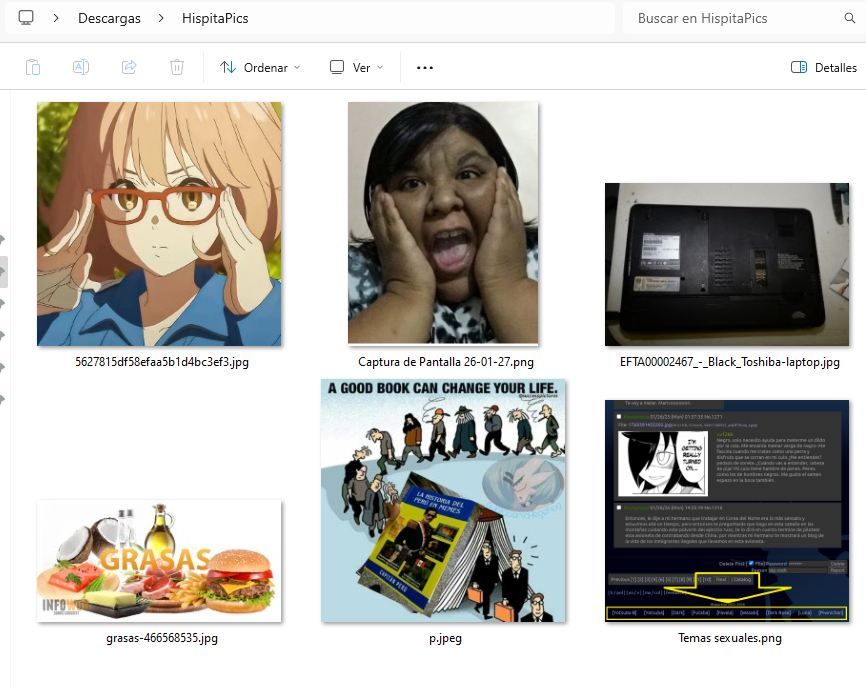Click the grasas-466568535.jpg file name
The width and height of the screenshot is (866, 688).
pyautogui.click(x=161, y=637)
